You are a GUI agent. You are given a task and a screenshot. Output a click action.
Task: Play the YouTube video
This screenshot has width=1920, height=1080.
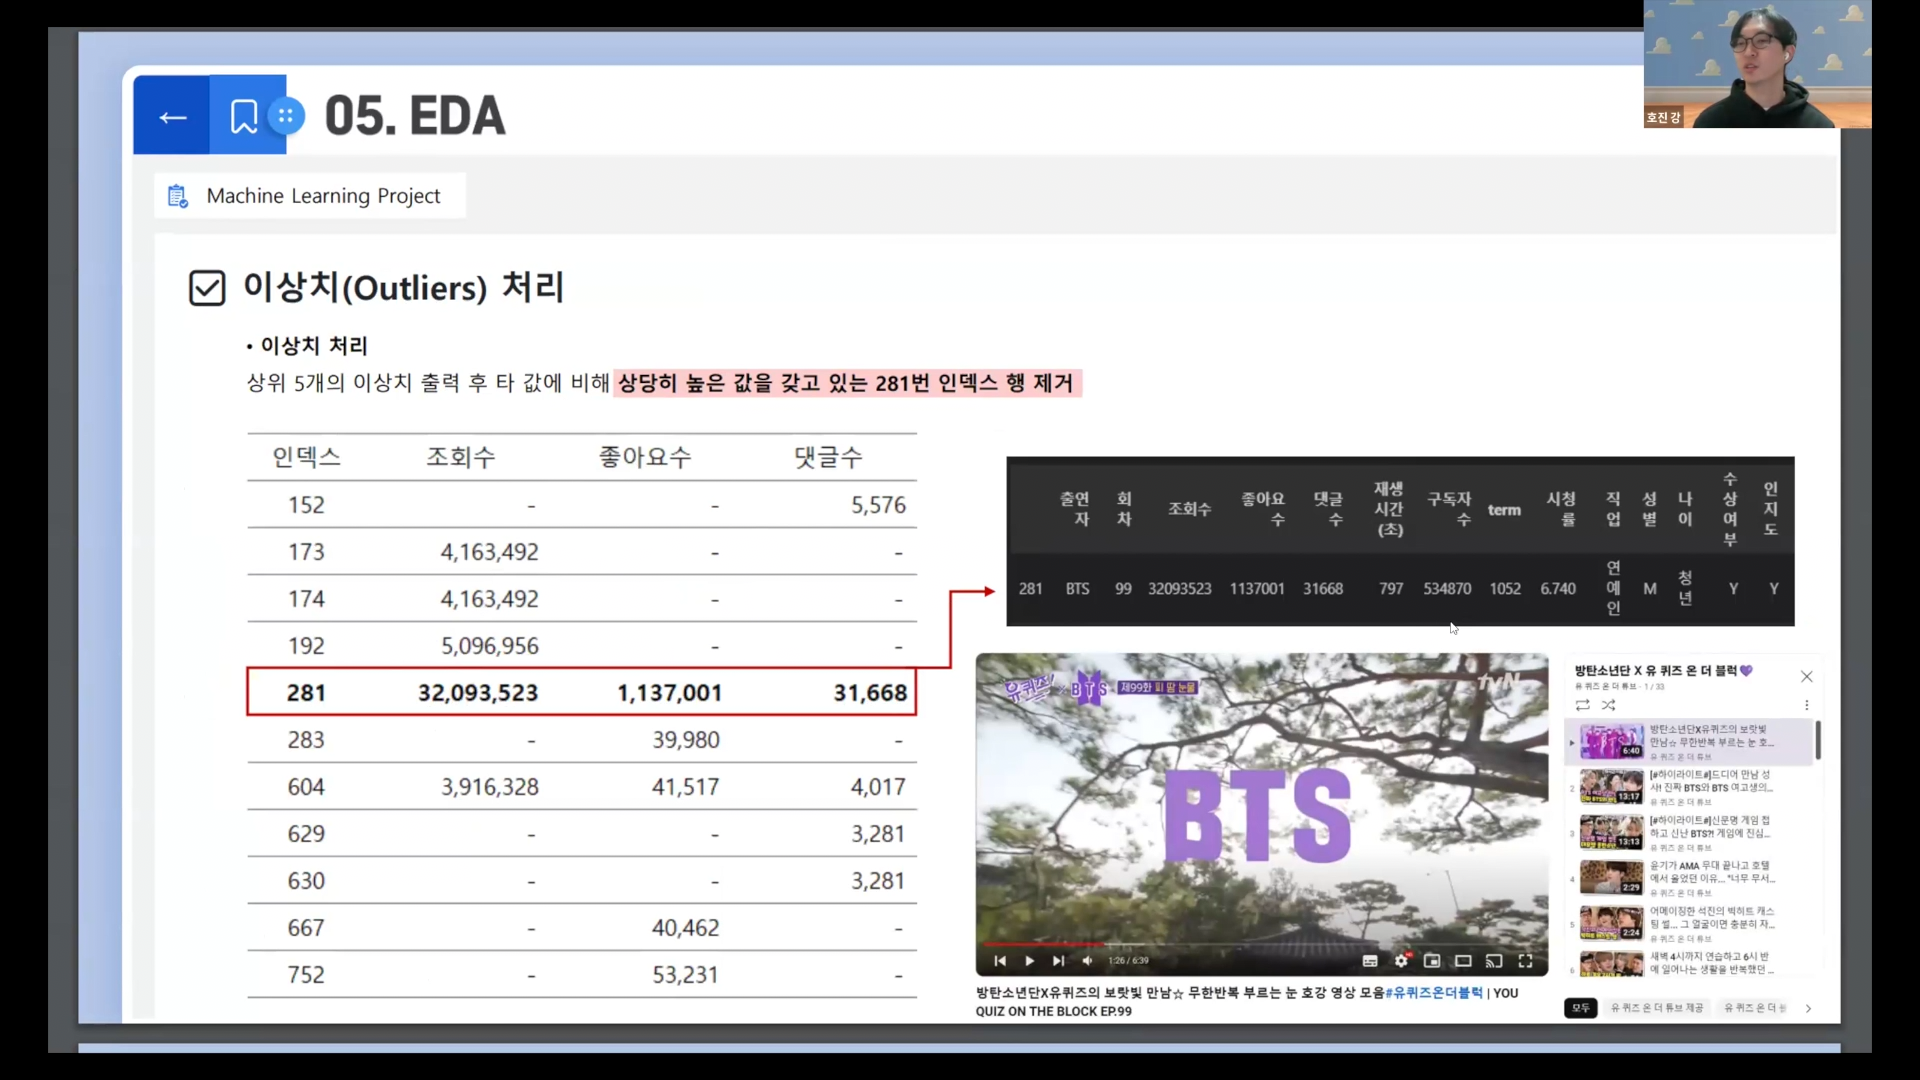1029,961
